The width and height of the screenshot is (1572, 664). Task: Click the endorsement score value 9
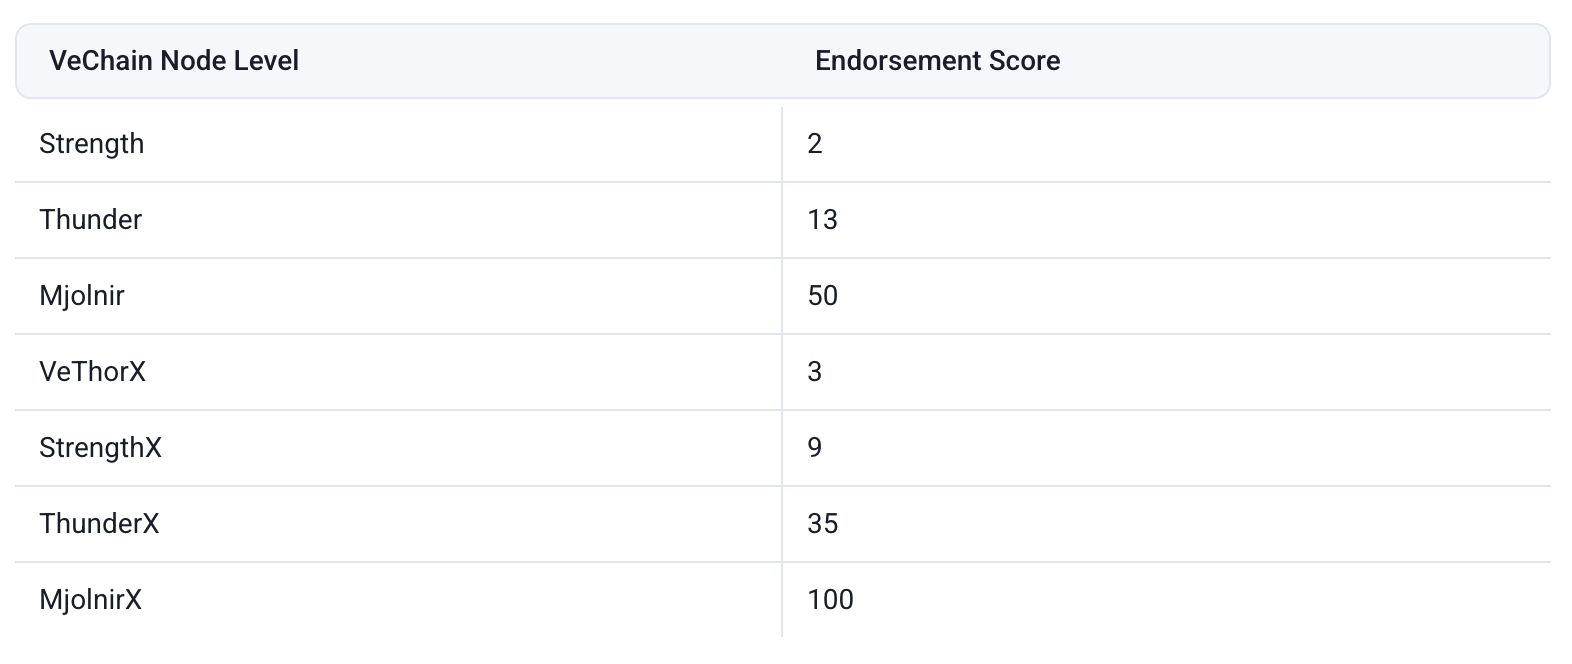[815, 448]
